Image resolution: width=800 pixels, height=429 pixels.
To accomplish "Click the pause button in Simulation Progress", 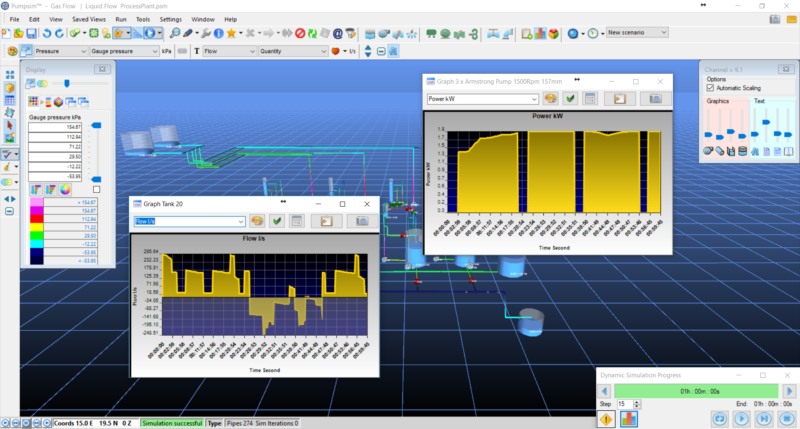I will click(x=764, y=418).
